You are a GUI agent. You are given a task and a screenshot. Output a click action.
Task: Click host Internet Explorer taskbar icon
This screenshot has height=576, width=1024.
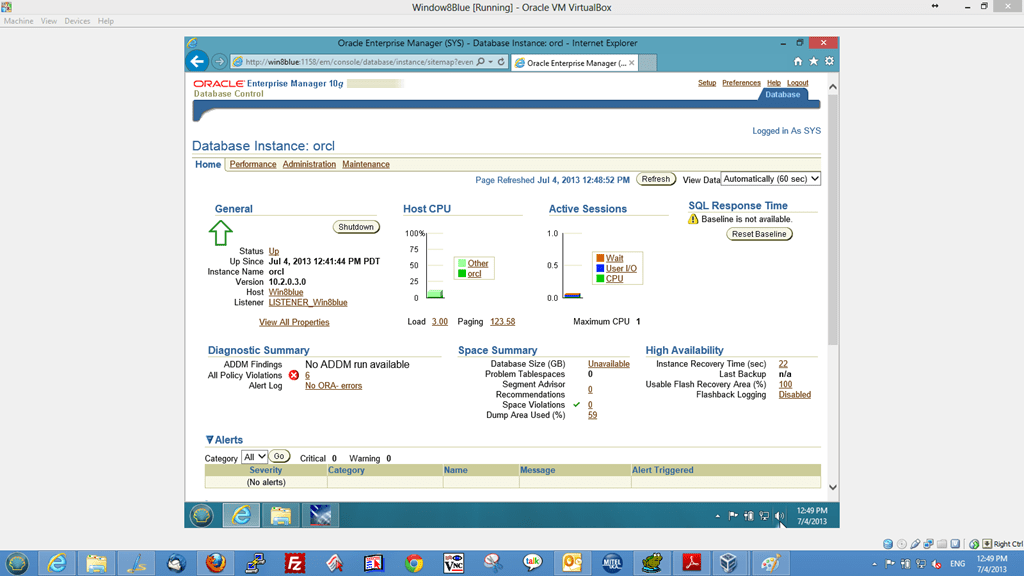tap(57, 563)
